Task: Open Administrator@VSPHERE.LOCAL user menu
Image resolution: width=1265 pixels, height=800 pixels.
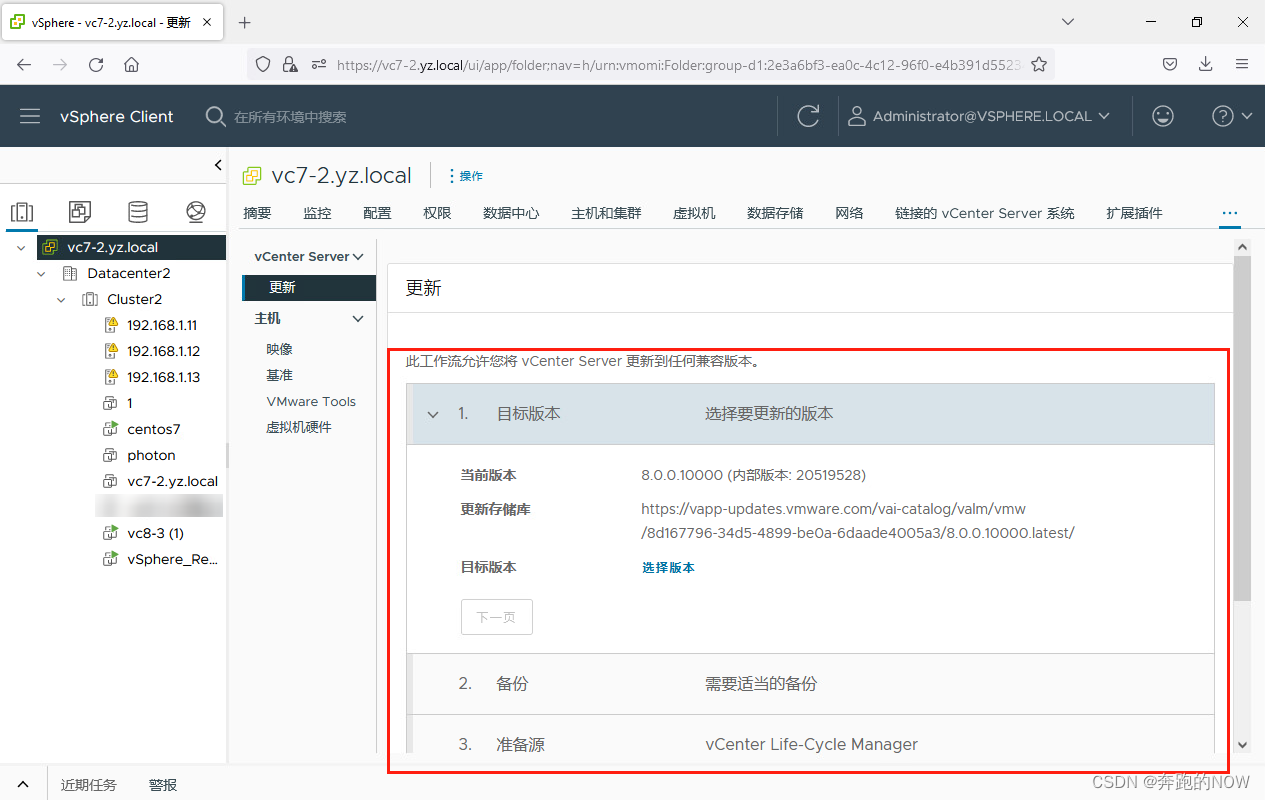Action: point(979,116)
